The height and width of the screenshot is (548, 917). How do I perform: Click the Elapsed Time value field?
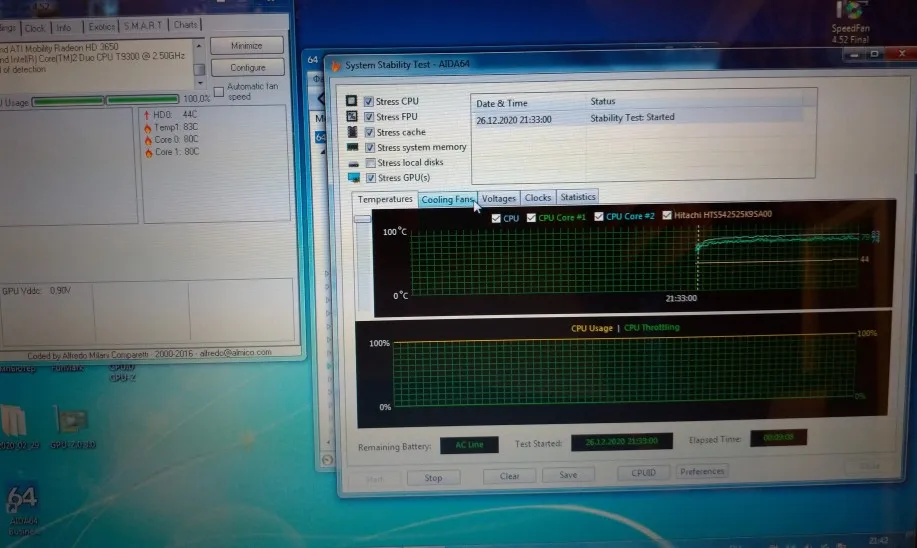pyautogui.click(x=778, y=437)
